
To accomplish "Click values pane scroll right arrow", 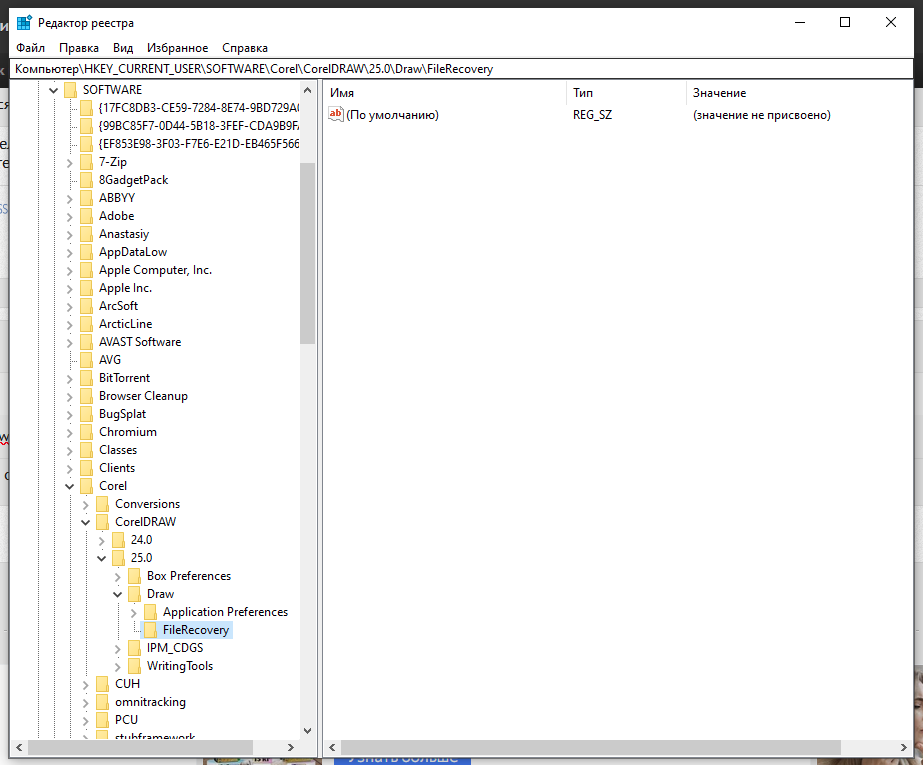I will [x=904, y=747].
